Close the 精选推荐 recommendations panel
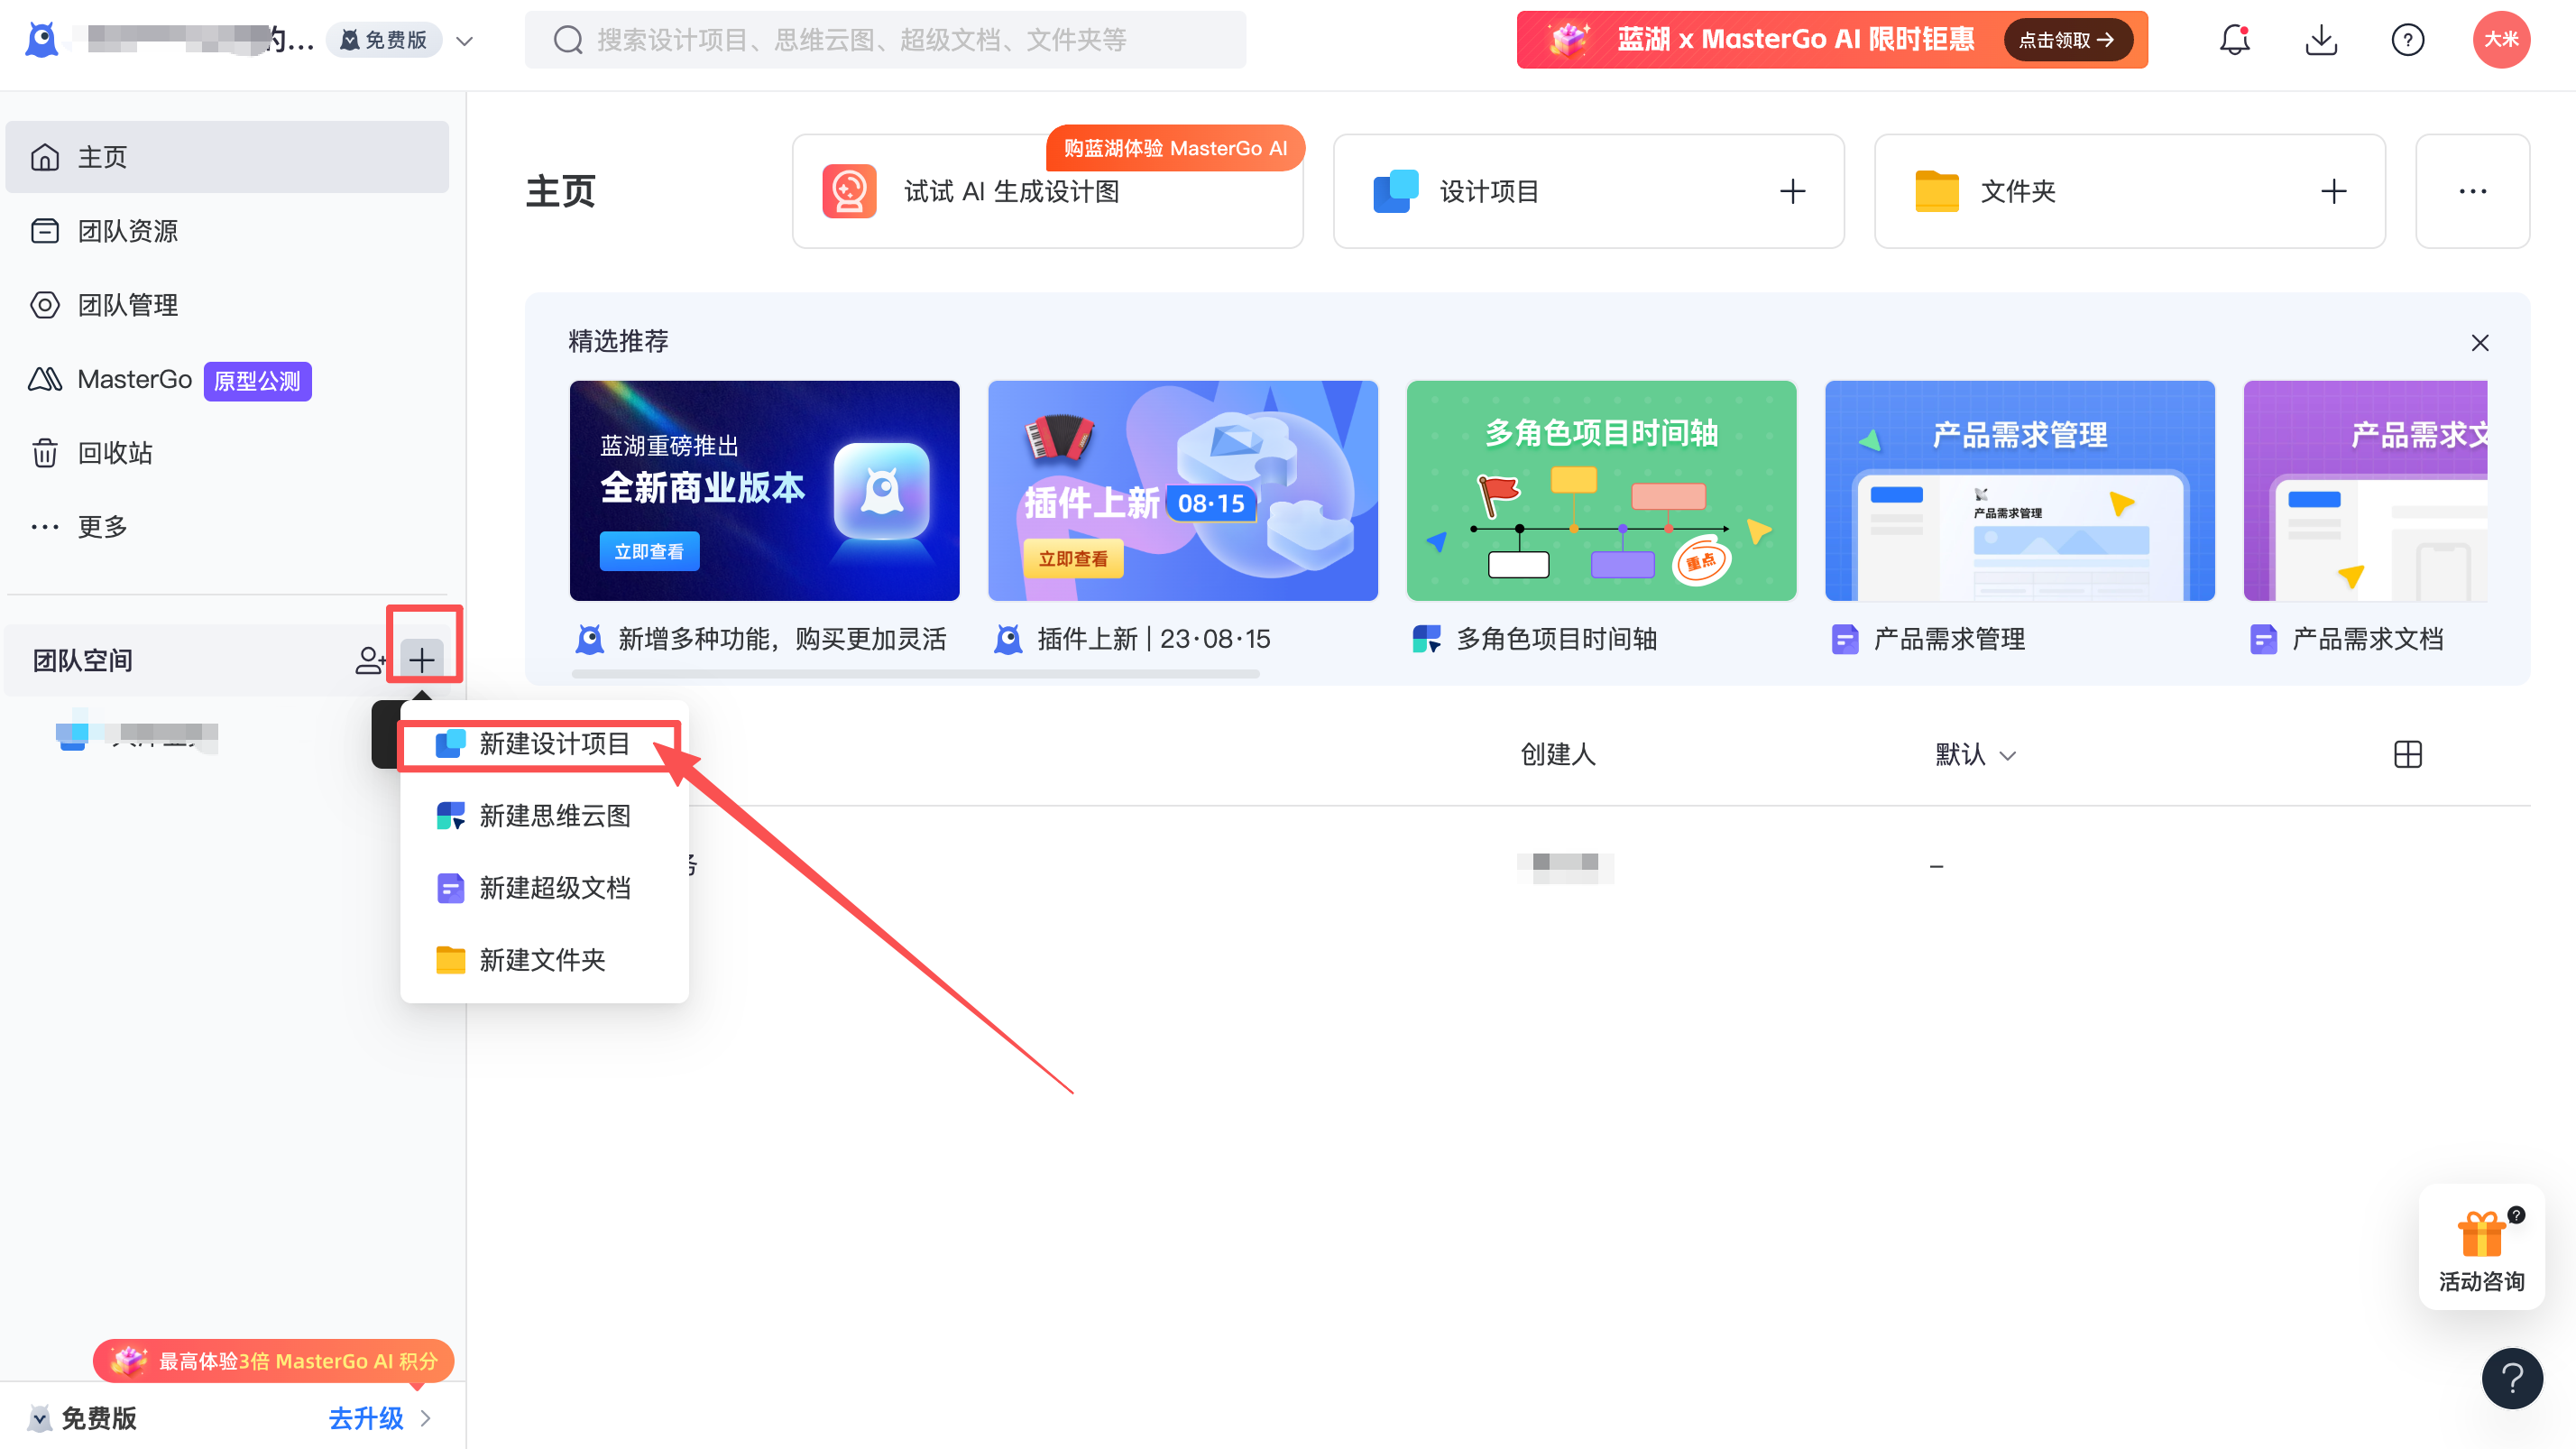2576x1449 pixels. pyautogui.click(x=2480, y=343)
